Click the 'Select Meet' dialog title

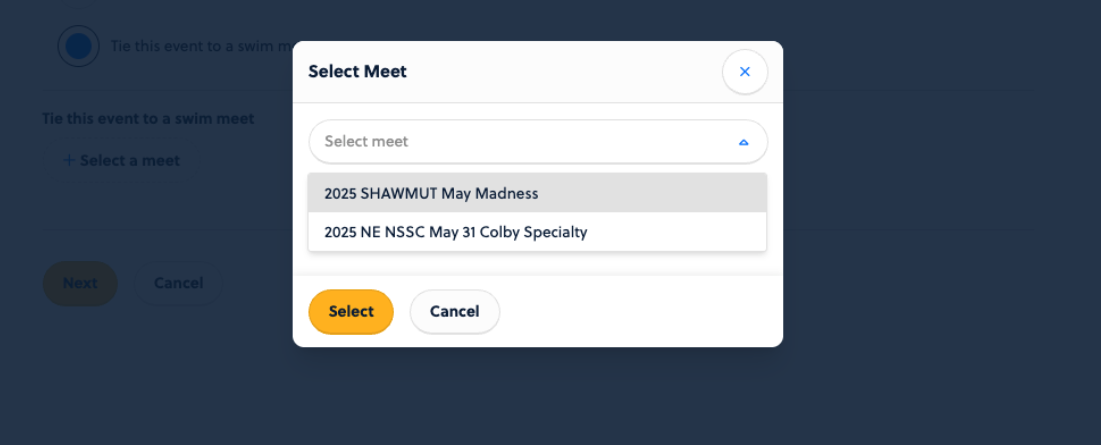click(357, 71)
